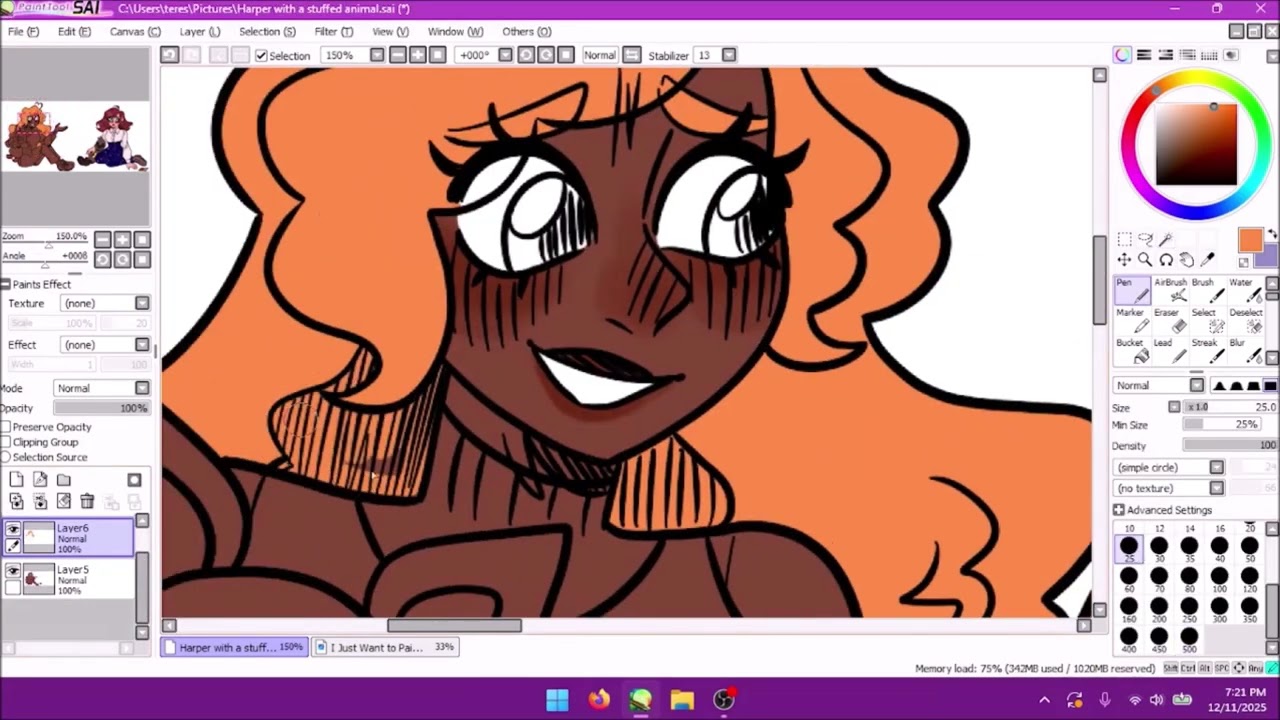Select the Marker tool

coord(1133,320)
